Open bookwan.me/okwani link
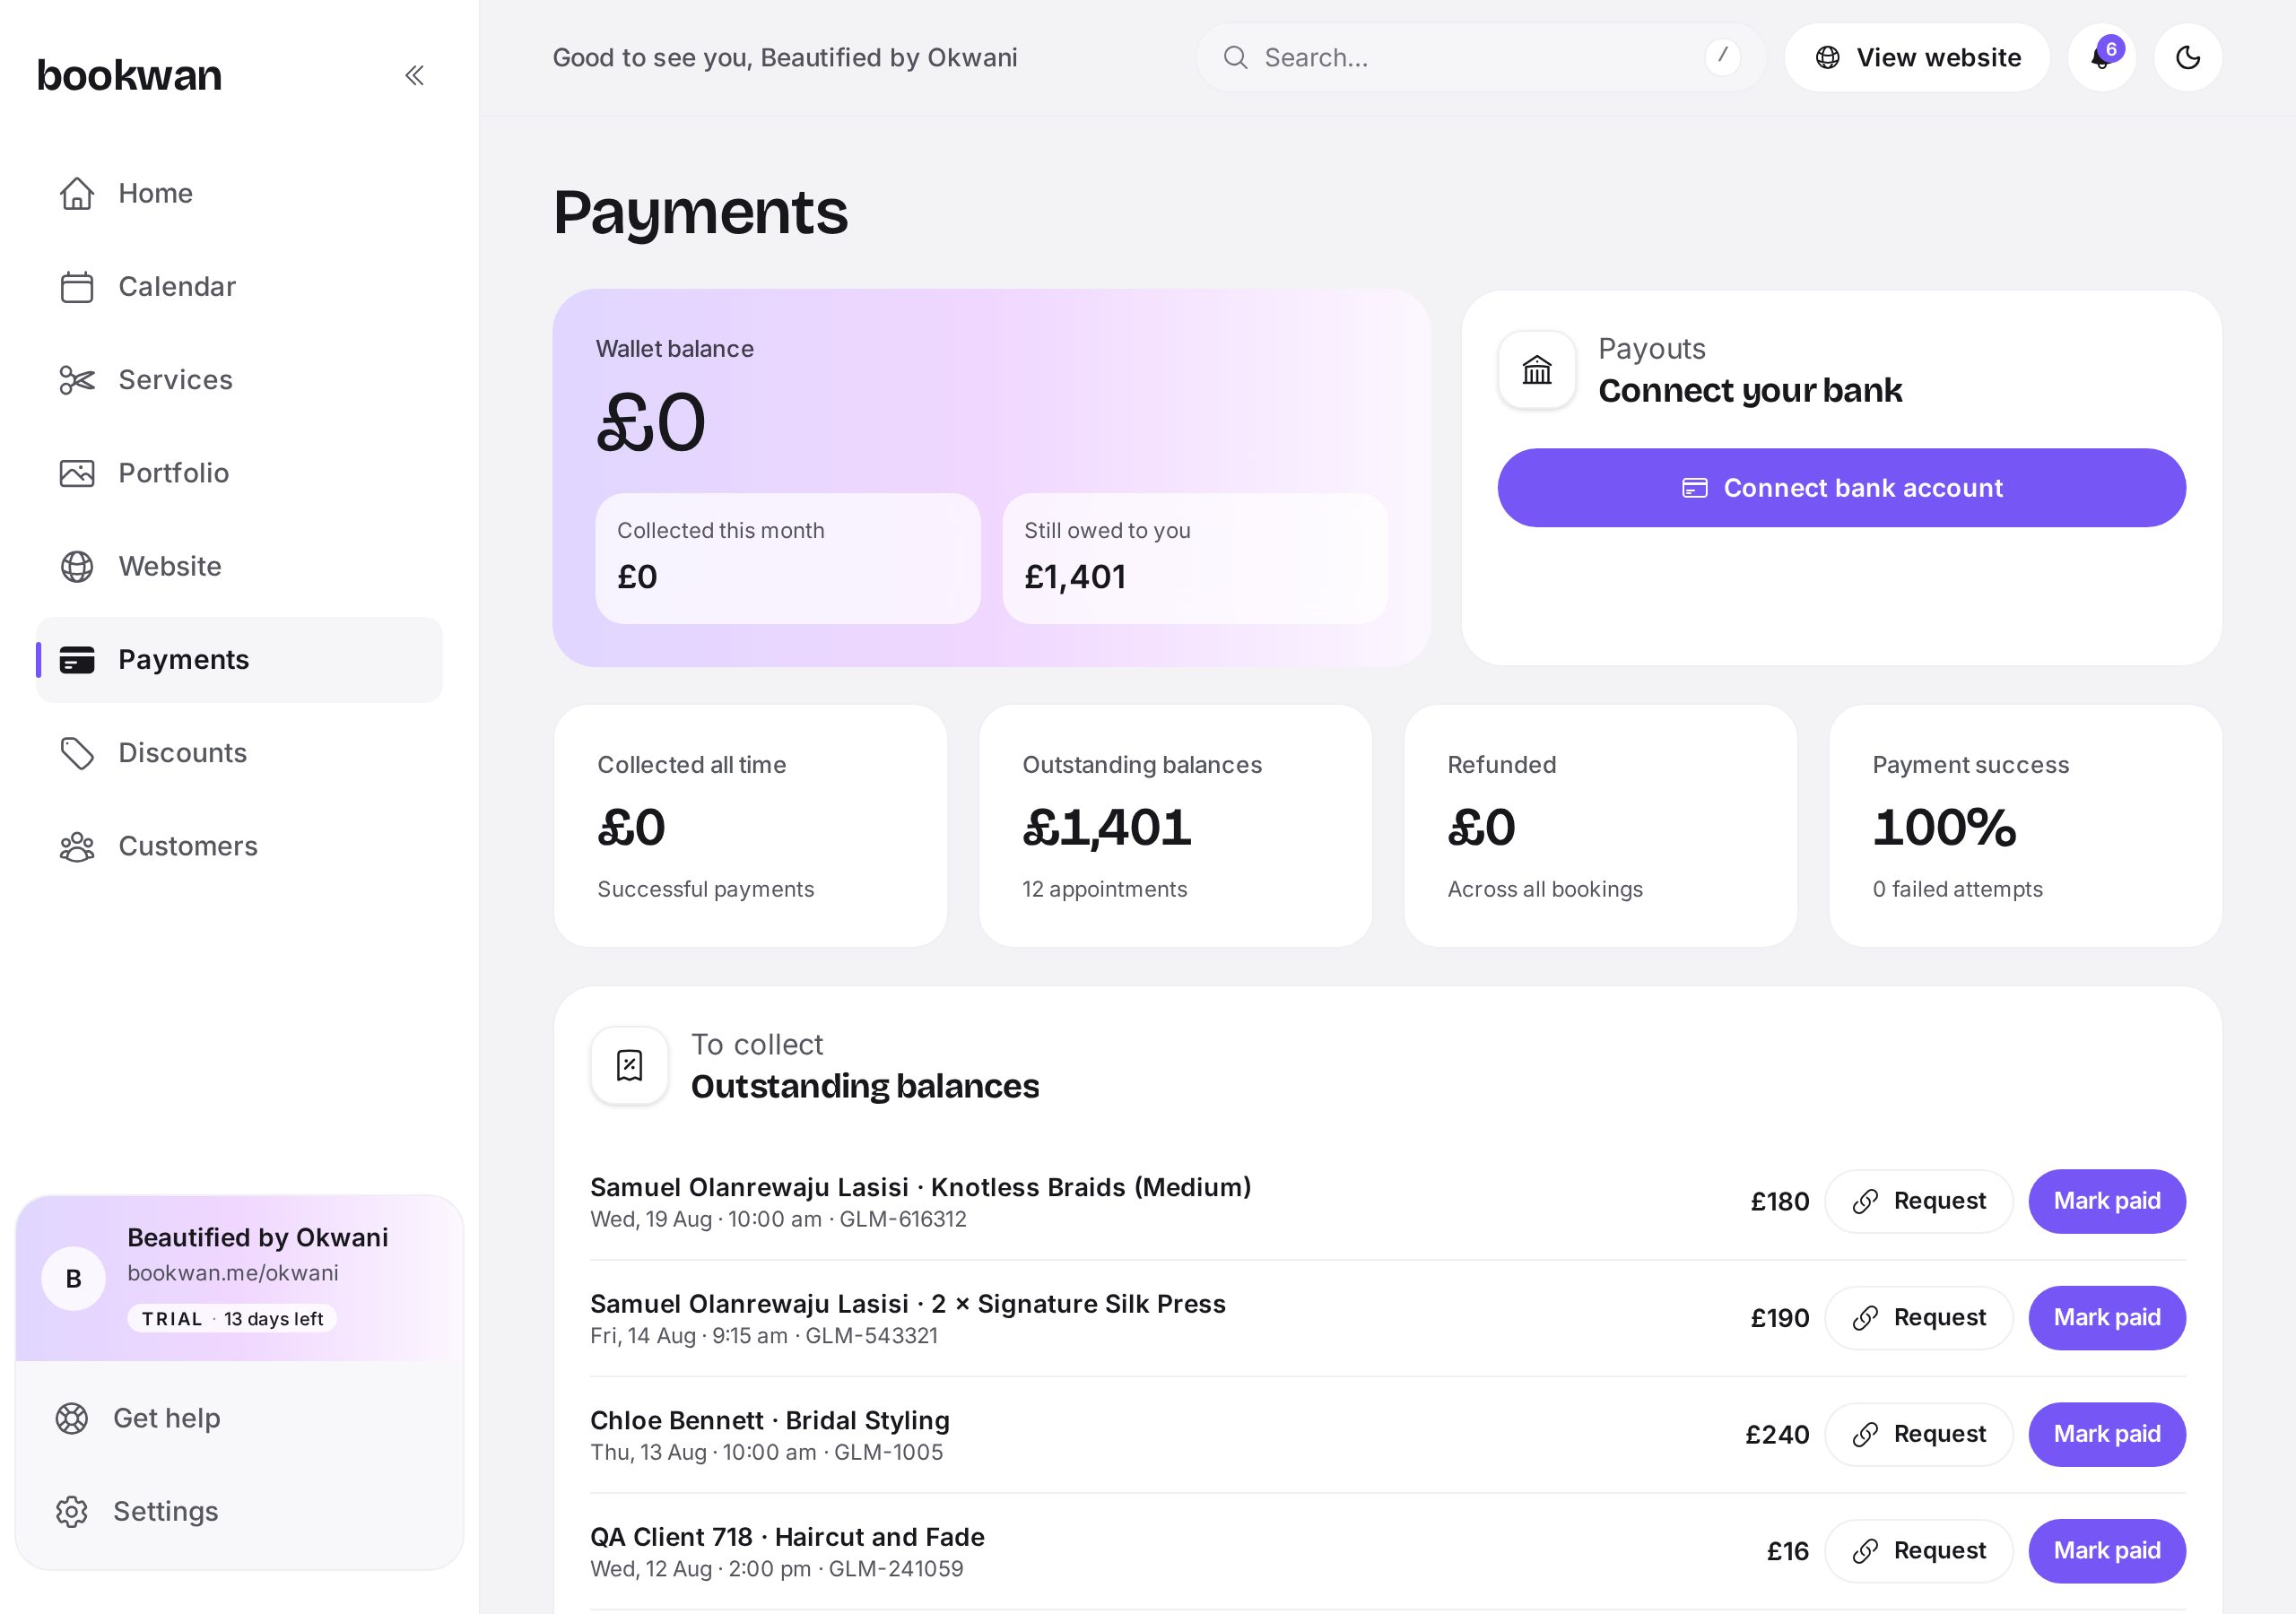Viewport: 2296px width, 1614px height. pyautogui.click(x=233, y=1273)
